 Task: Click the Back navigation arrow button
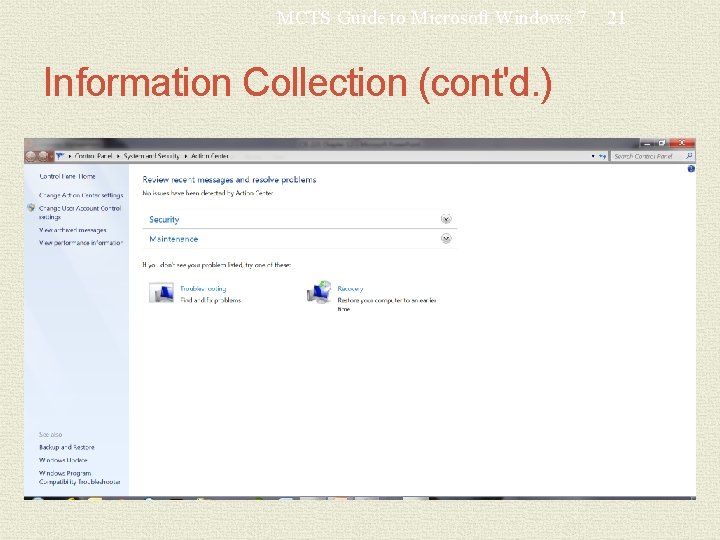tap(31, 156)
